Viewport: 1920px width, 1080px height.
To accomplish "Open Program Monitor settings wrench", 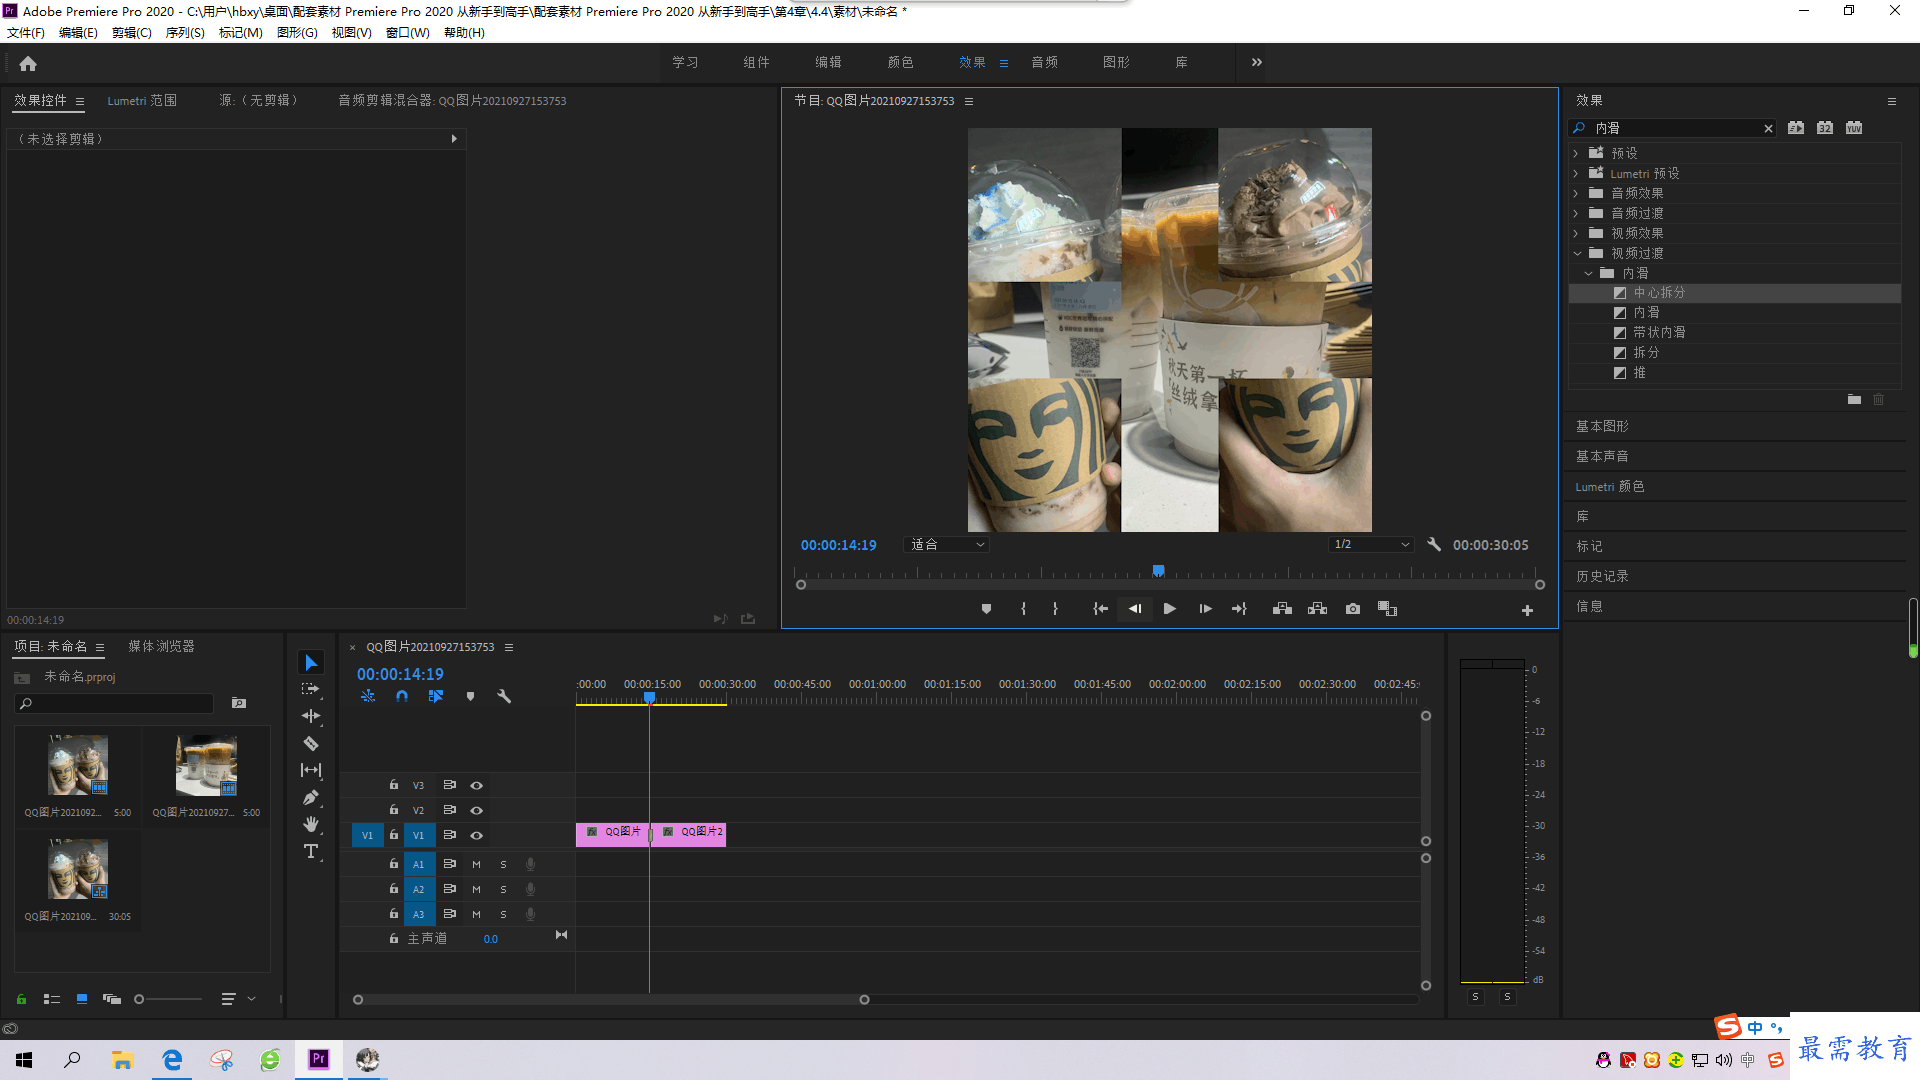I will click(1434, 545).
